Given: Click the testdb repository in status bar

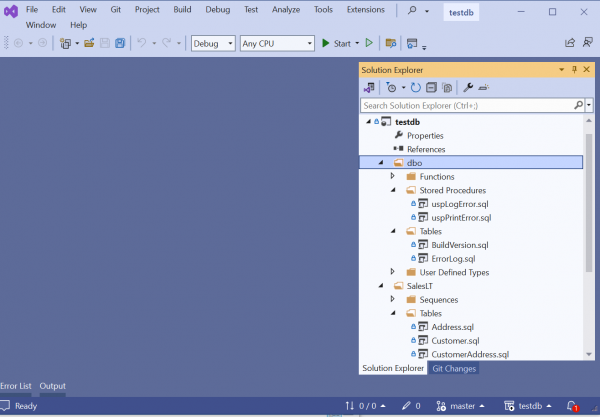Looking at the screenshot, I should pyautogui.click(x=528, y=406).
